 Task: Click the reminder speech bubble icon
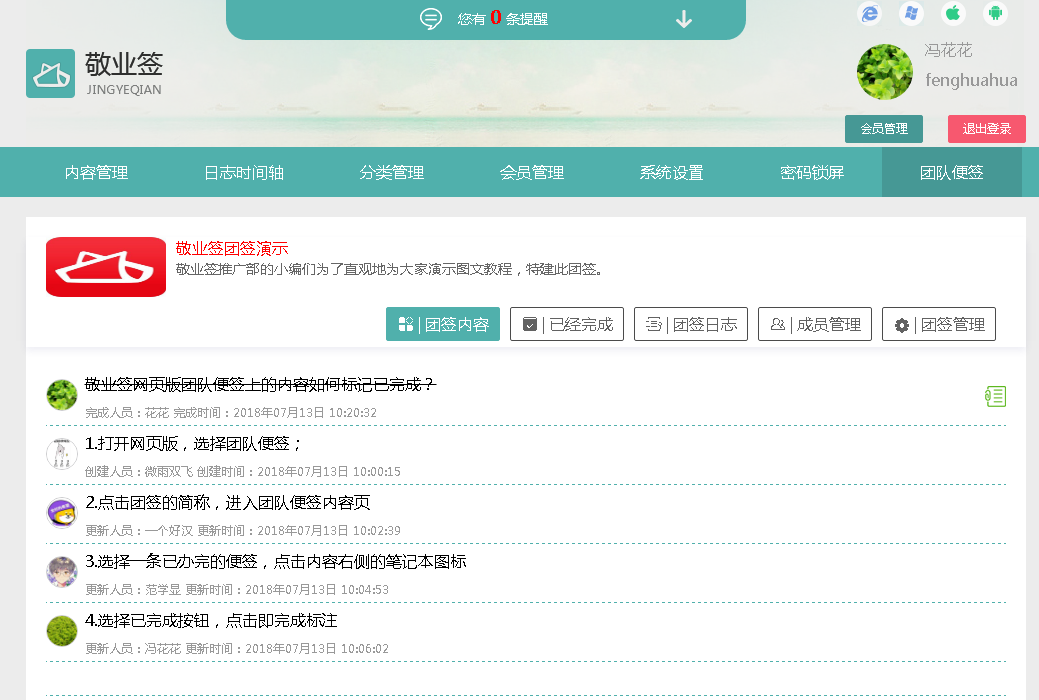[431, 19]
